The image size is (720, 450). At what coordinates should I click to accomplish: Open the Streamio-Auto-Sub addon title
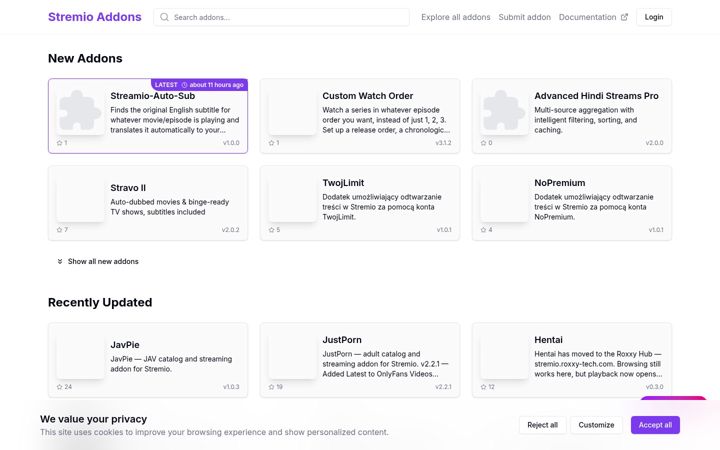(x=152, y=96)
